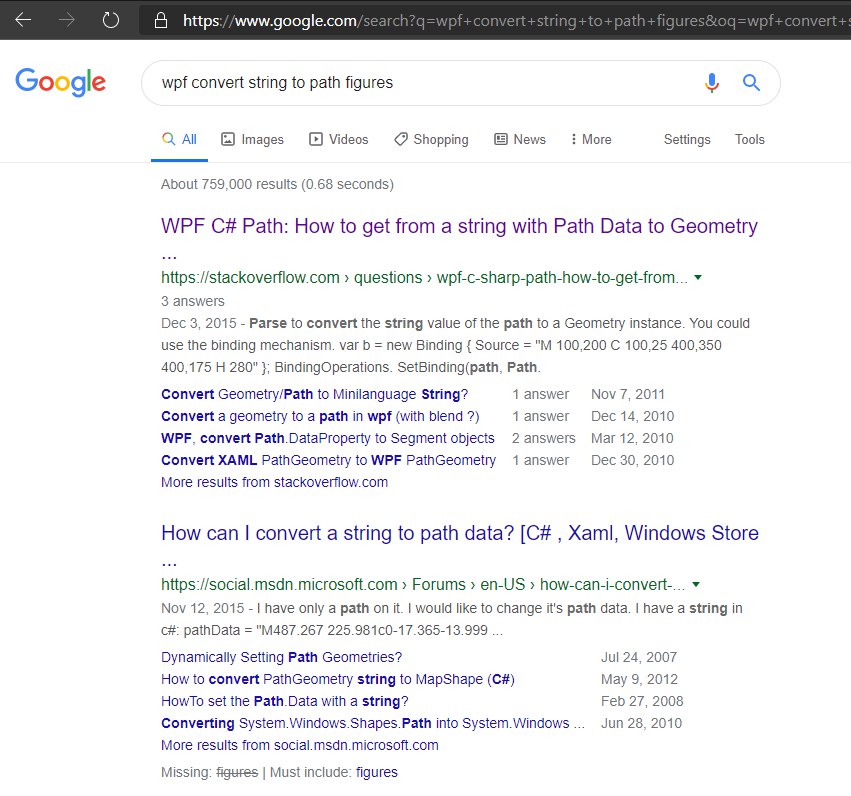Reload the page with the refresh icon
The image size is (851, 796).
tap(111, 20)
